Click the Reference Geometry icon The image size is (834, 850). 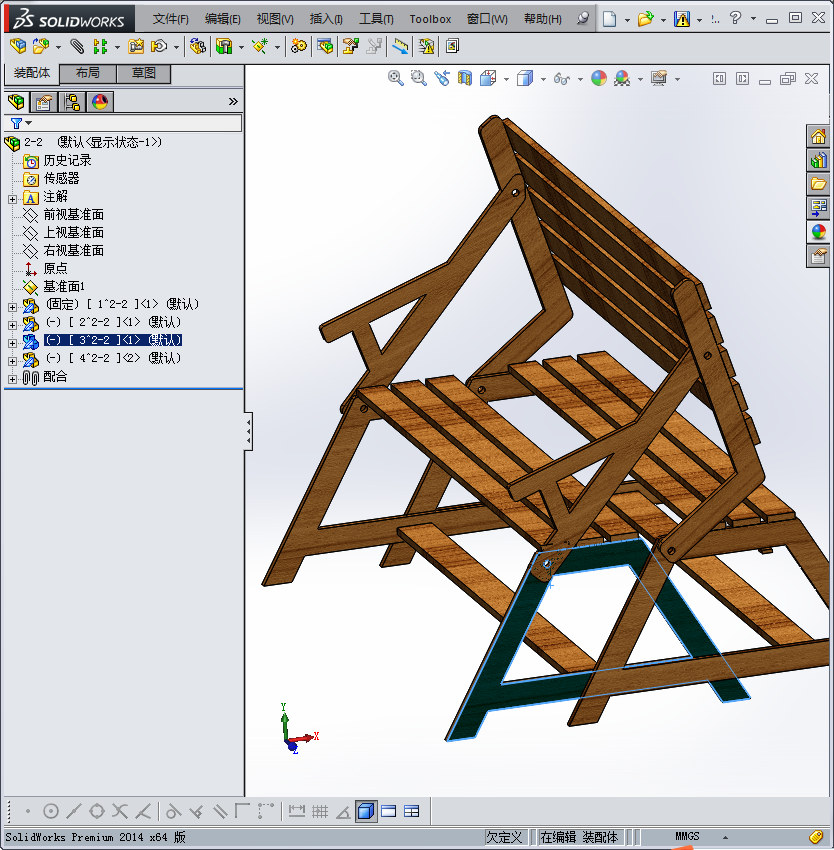tap(260, 47)
